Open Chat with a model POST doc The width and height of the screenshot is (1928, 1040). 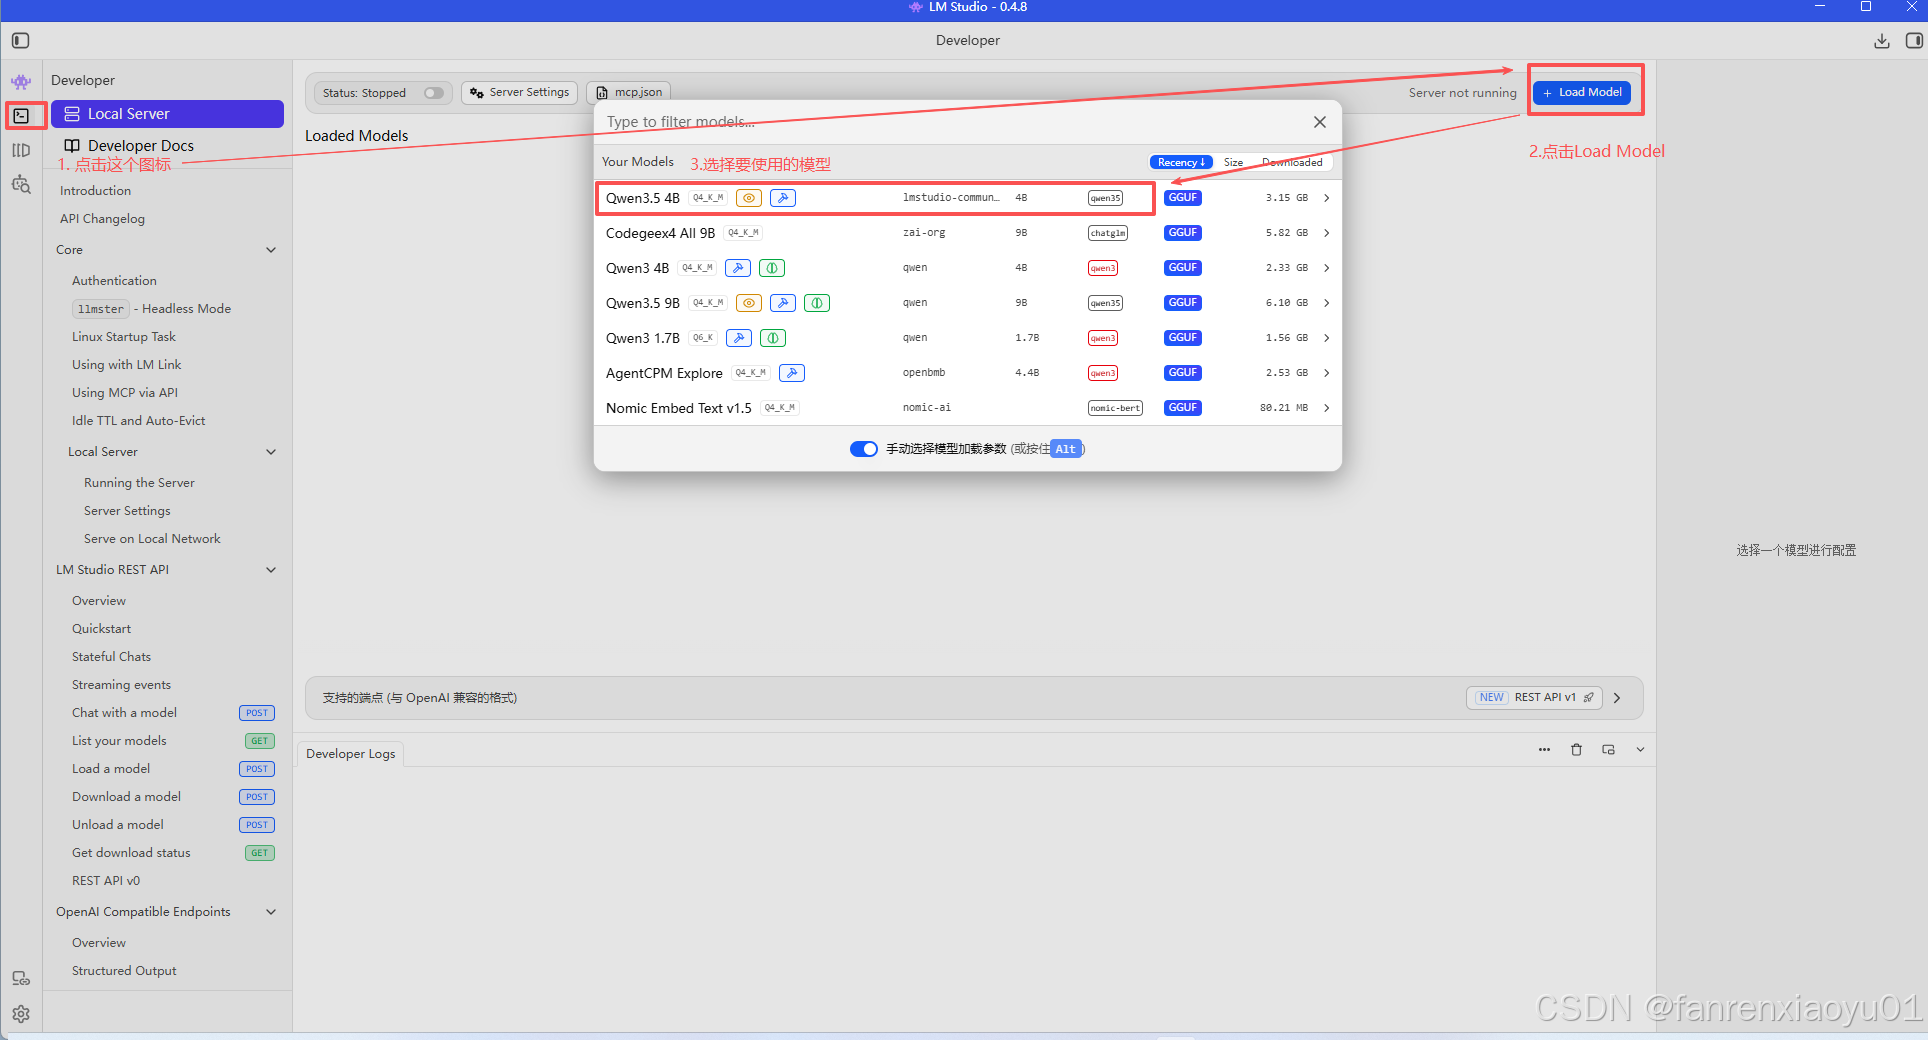tap(173, 713)
